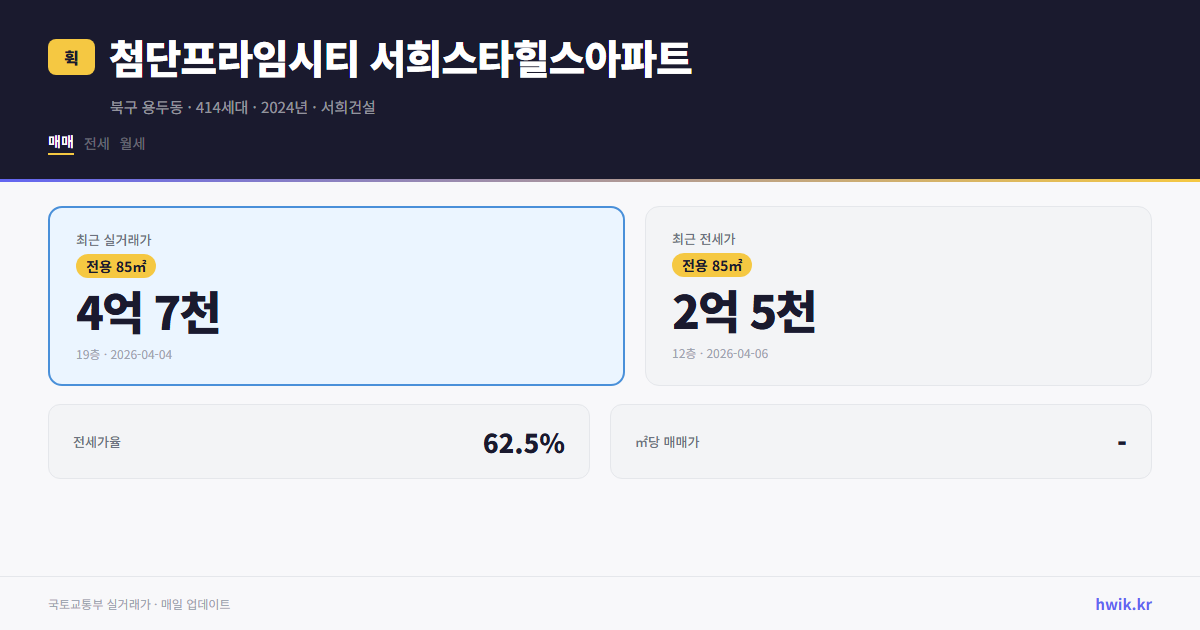Select the active 매매 tab
This screenshot has width=1200, height=630.
point(59,143)
